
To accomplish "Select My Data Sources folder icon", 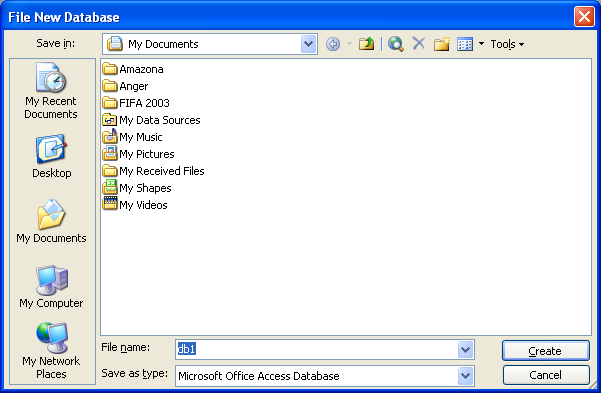I will (110, 120).
